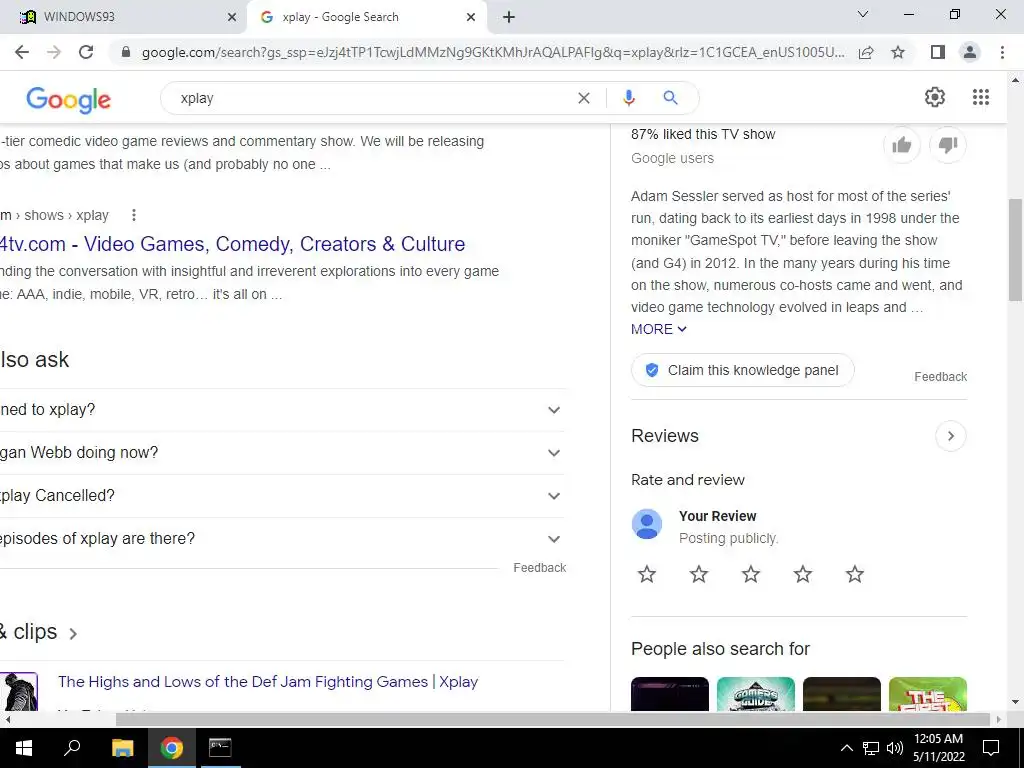The image size is (1024, 768).
Task: Click the Google logo
Action: 69,99
